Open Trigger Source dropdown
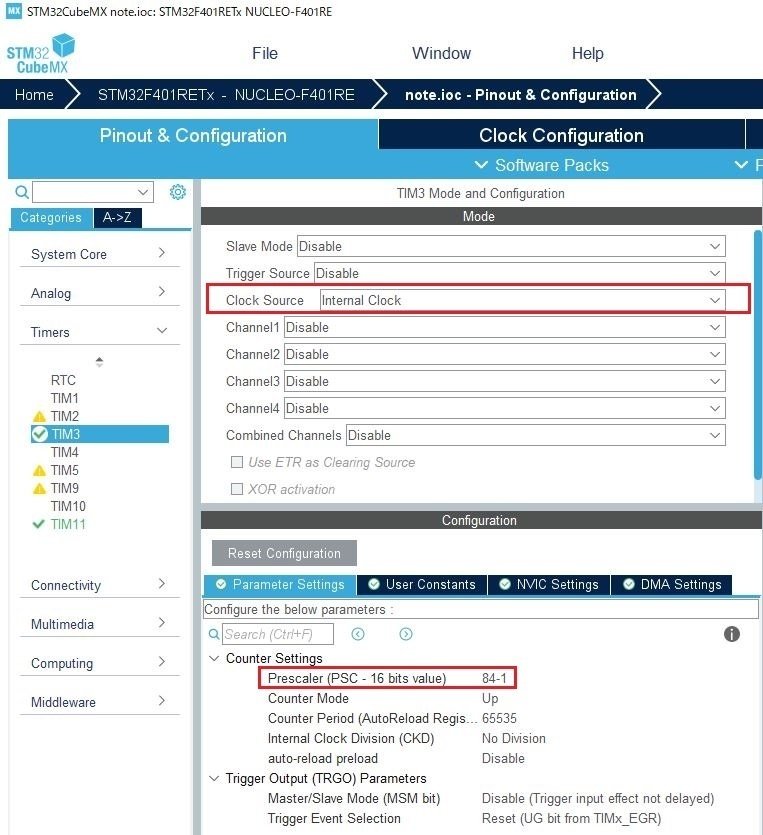 (520, 273)
